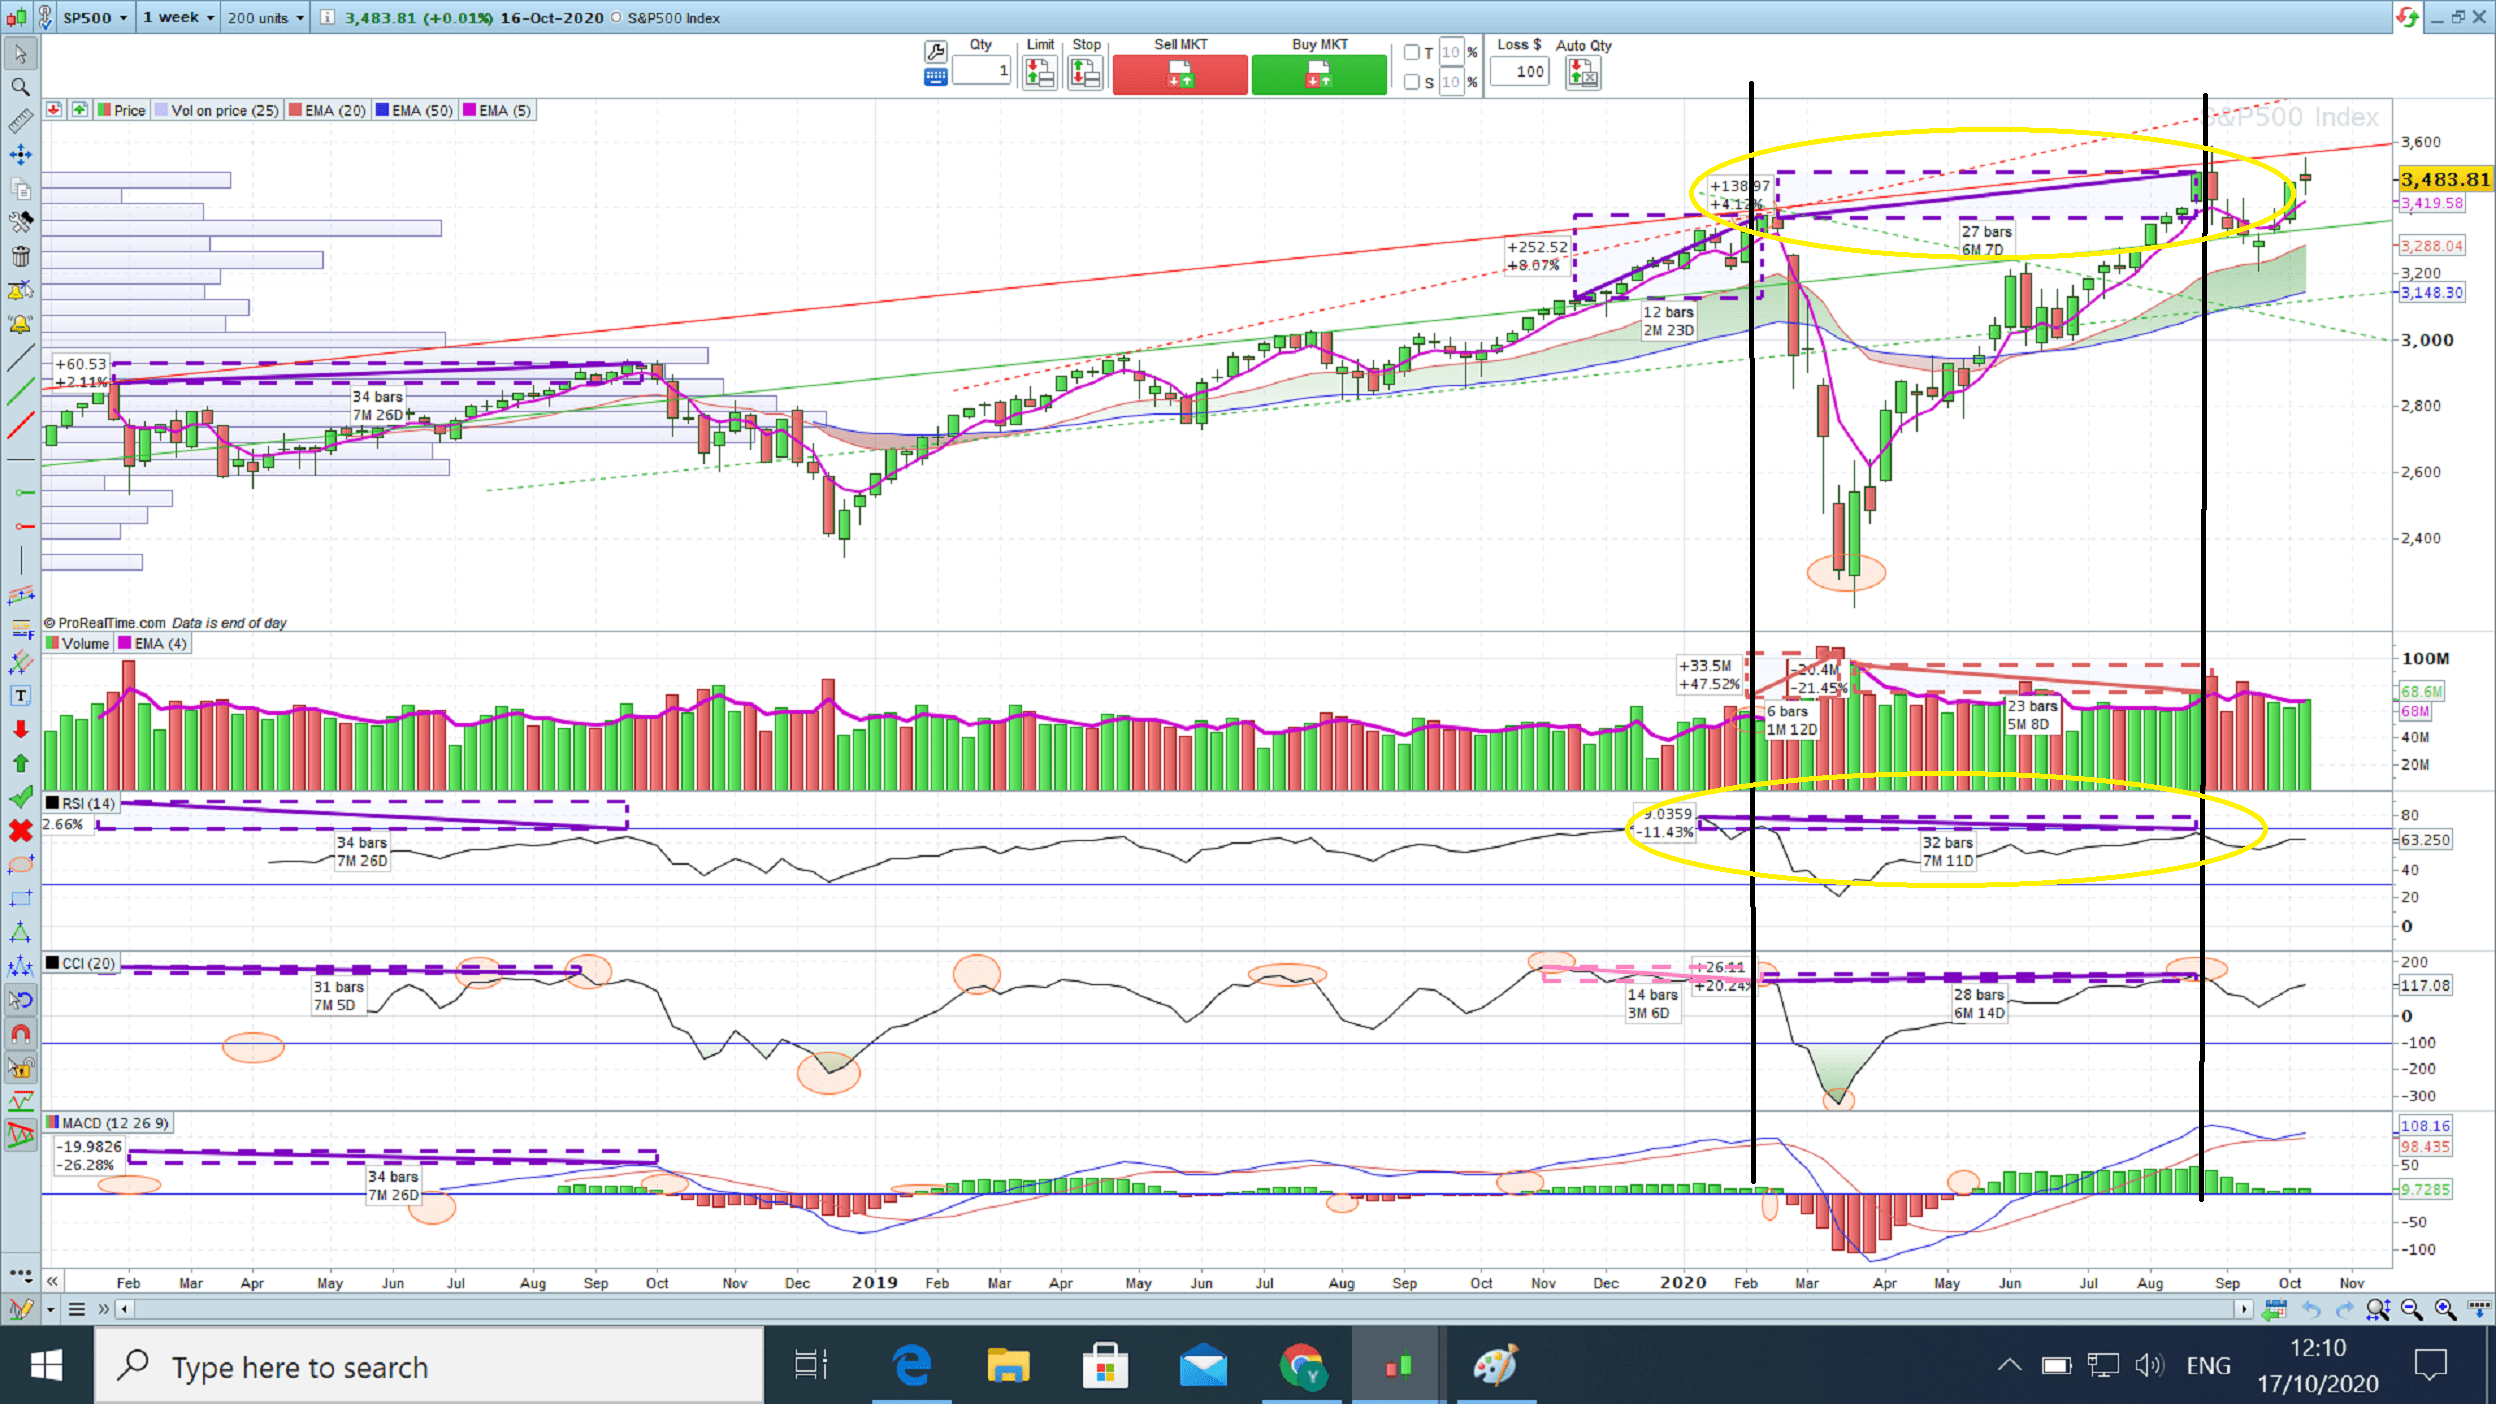Toggle the Price legend item
This screenshot has height=1404, width=2496.
(x=122, y=110)
